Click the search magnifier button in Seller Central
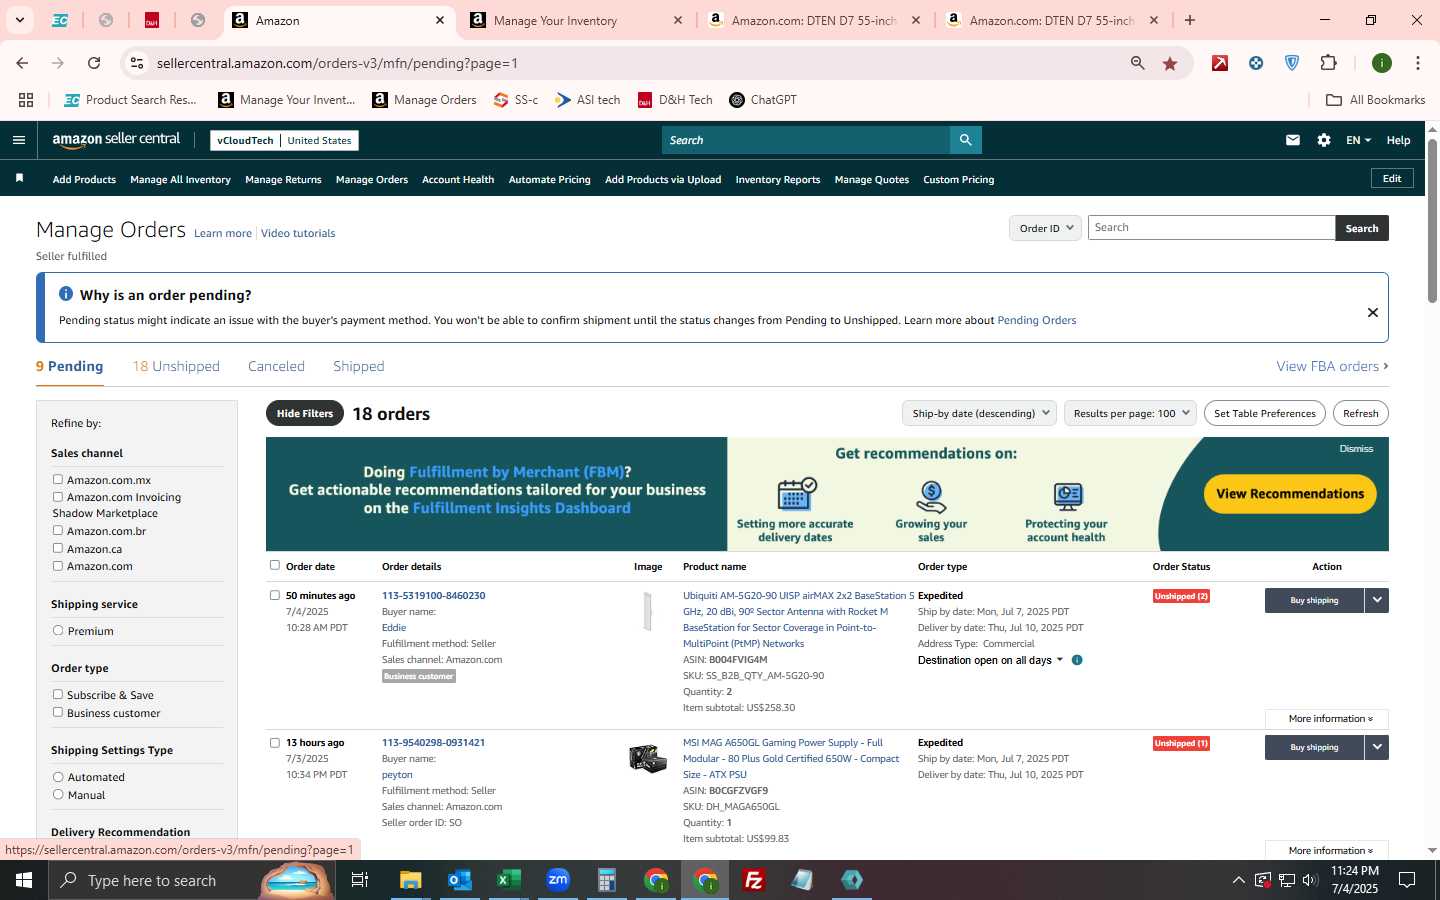The width and height of the screenshot is (1440, 900). 965,140
